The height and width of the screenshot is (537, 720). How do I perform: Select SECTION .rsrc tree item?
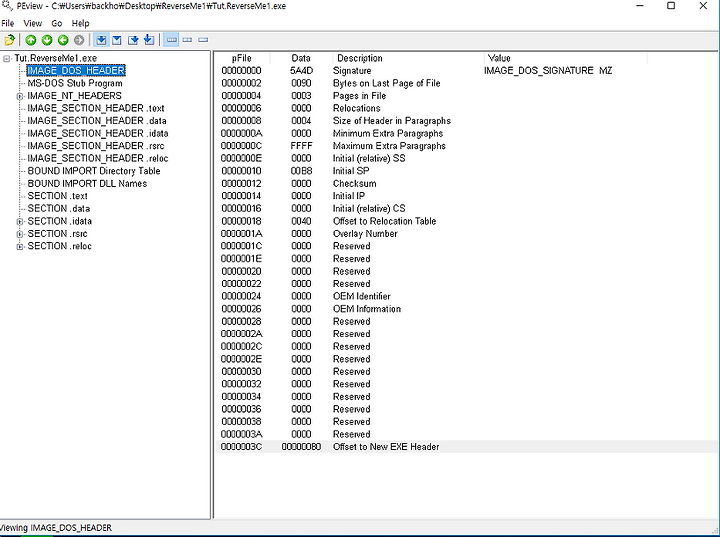click(57, 233)
